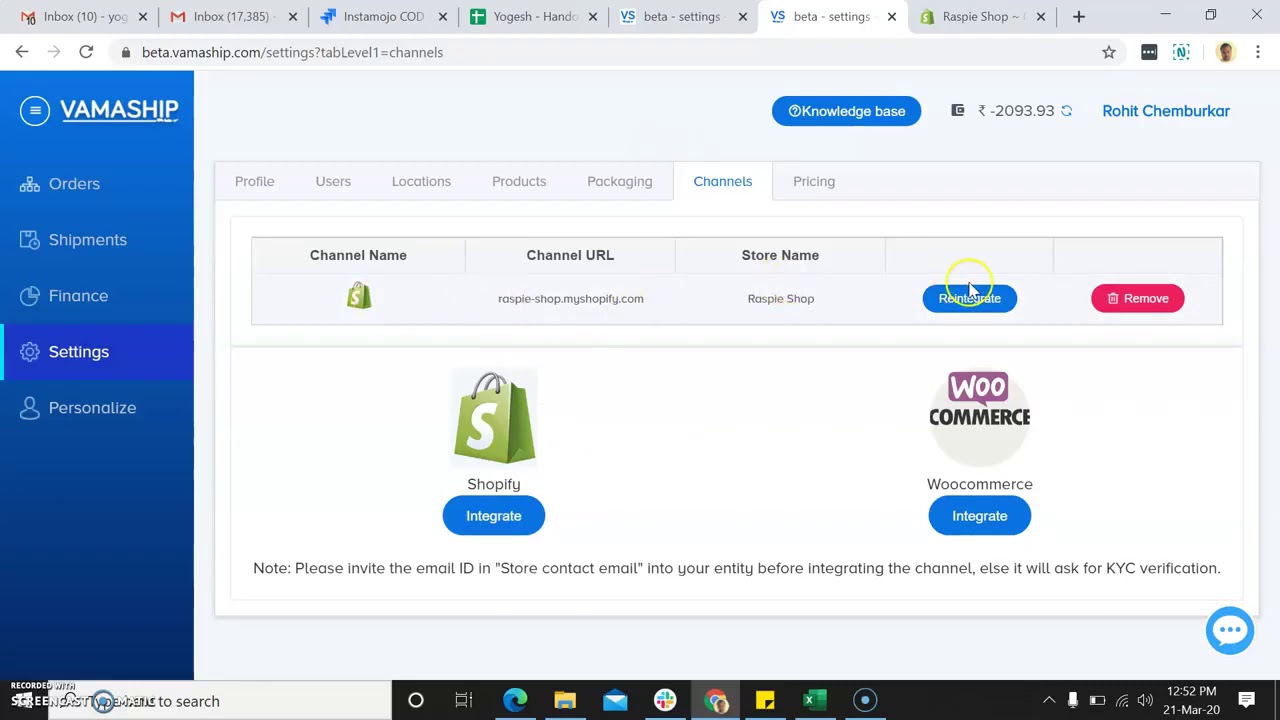Open the Finance section icon

(x=29, y=295)
